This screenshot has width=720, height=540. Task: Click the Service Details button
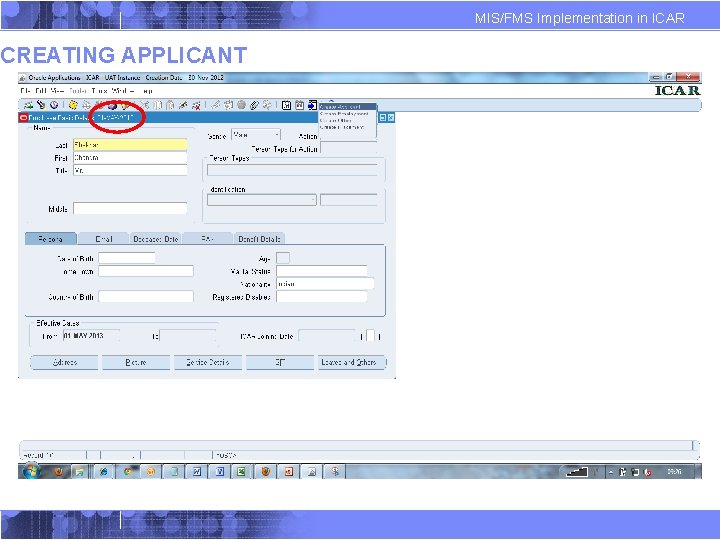(208, 362)
